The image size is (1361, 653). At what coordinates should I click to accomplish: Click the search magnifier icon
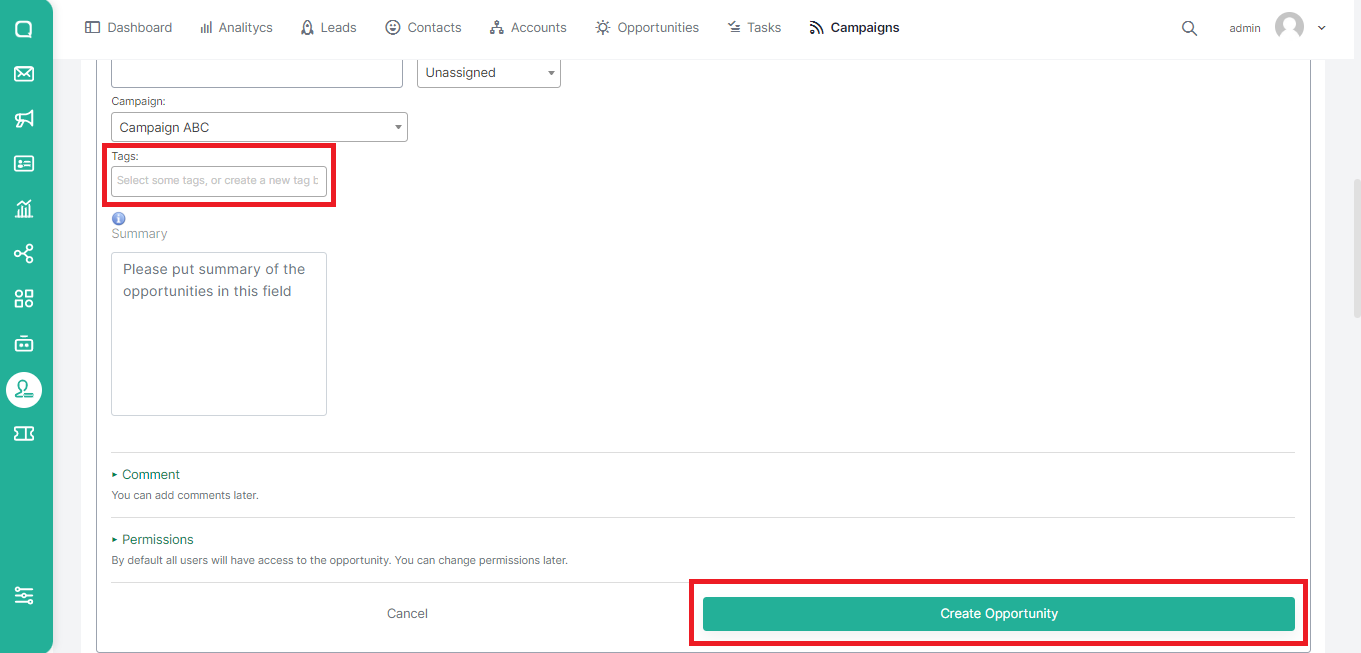[1189, 28]
